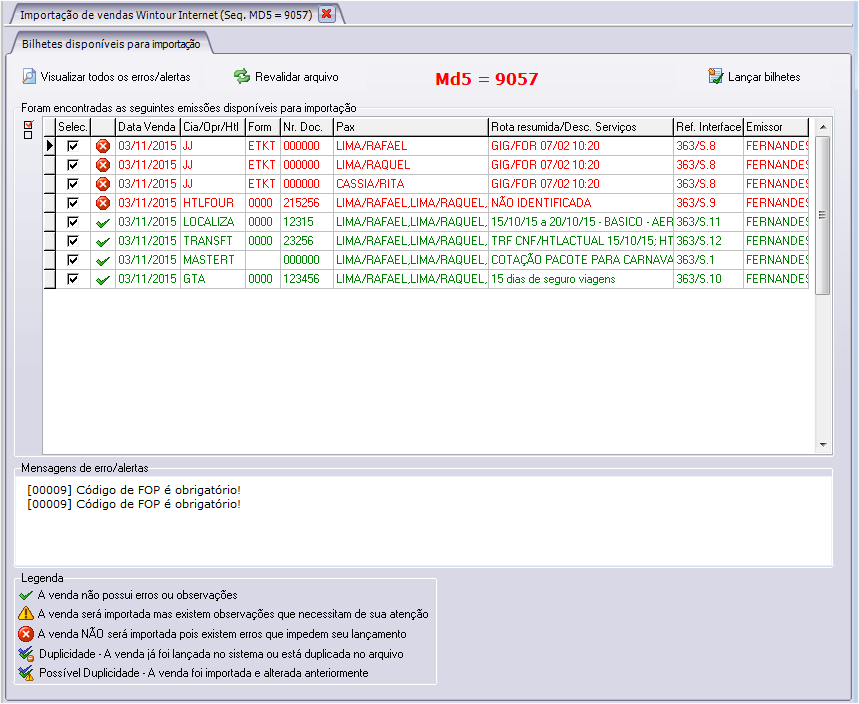
Task: Toggle the MASTERT row checkbox
Action: (x=72, y=260)
